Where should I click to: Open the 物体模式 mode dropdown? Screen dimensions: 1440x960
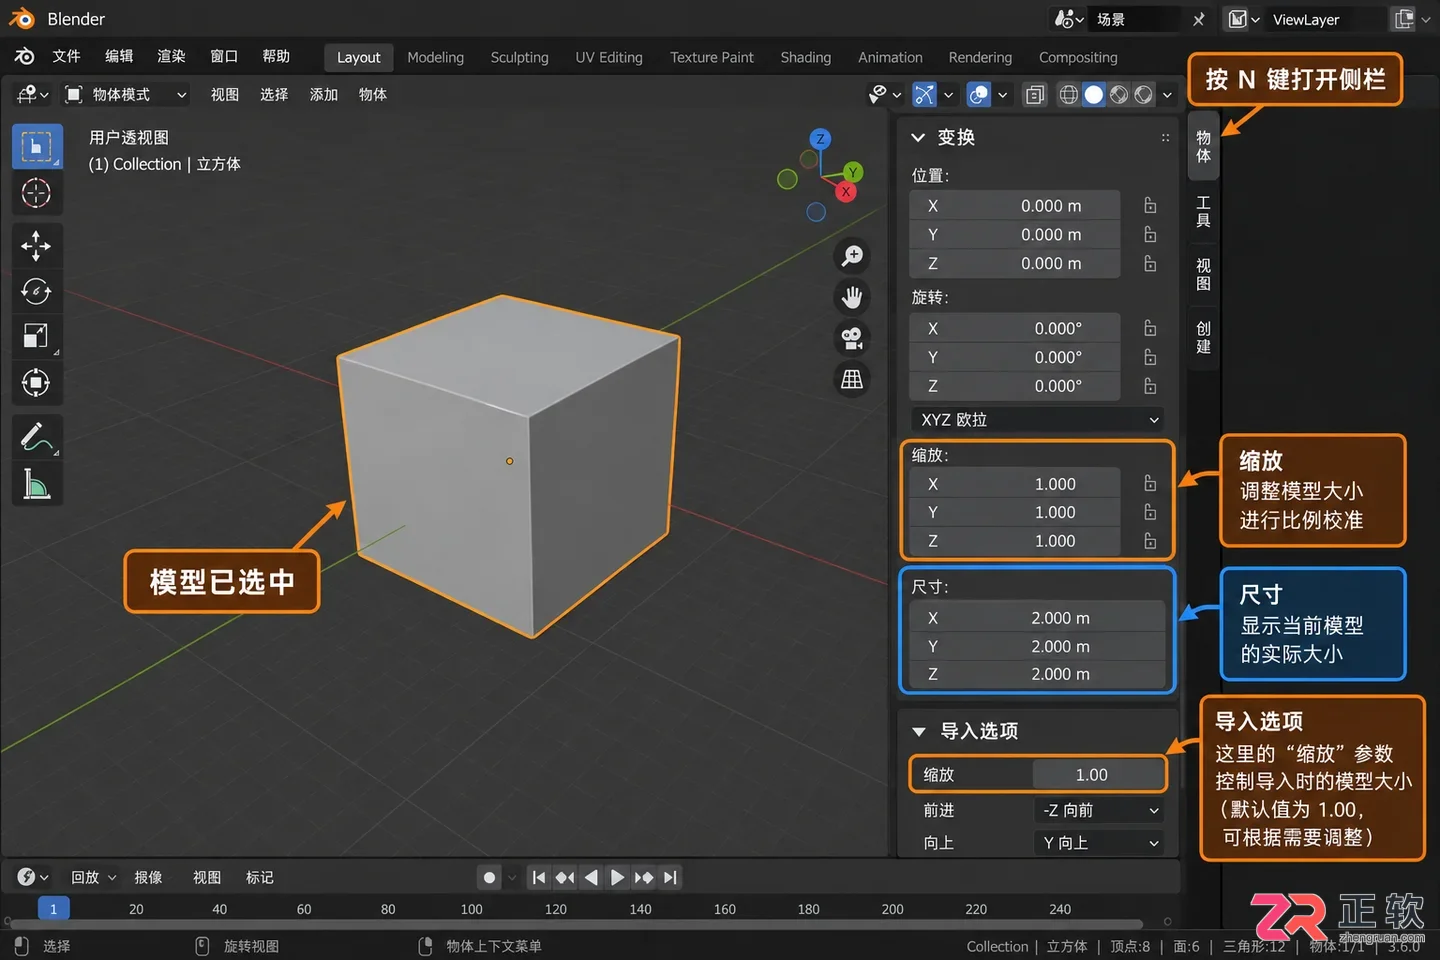pyautogui.click(x=126, y=95)
